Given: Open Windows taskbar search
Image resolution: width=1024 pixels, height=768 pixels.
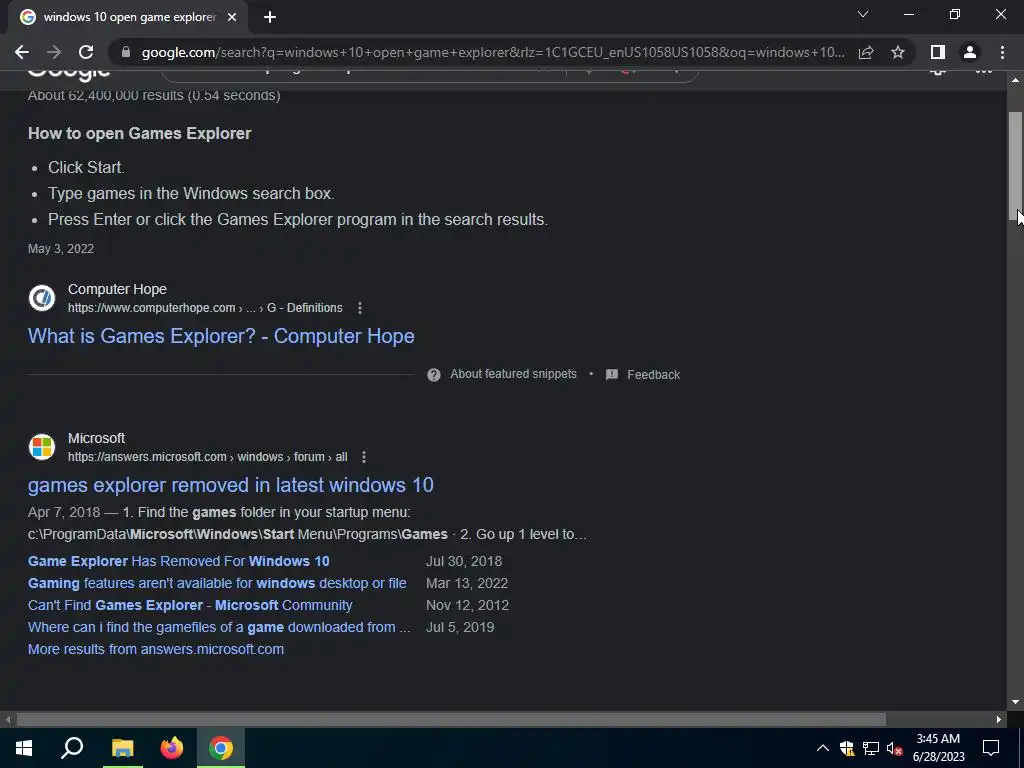Looking at the screenshot, I should (x=72, y=748).
